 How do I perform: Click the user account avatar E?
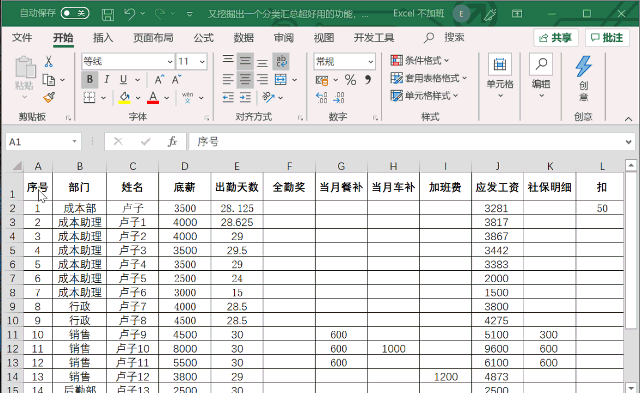461,14
